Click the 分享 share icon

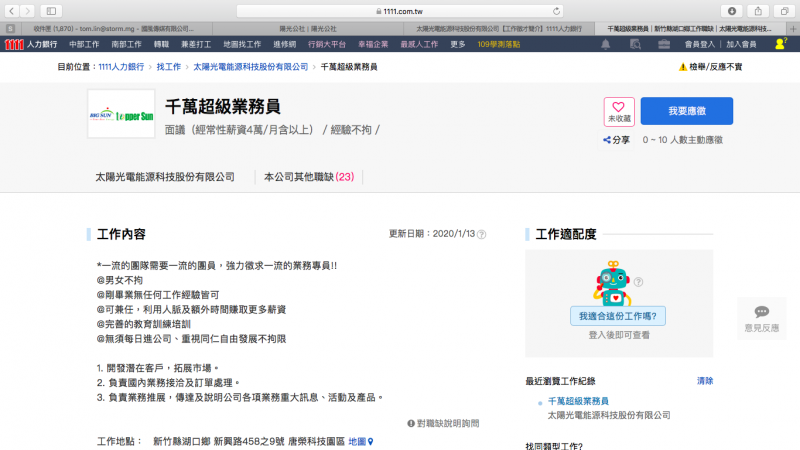click(616, 140)
